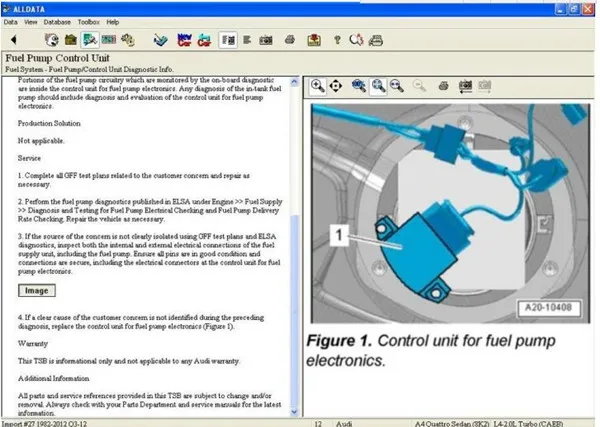The height and width of the screenshot is (427, 600).
Task: Click the text pane scroll-up arrow
Action: click(294, 81)
